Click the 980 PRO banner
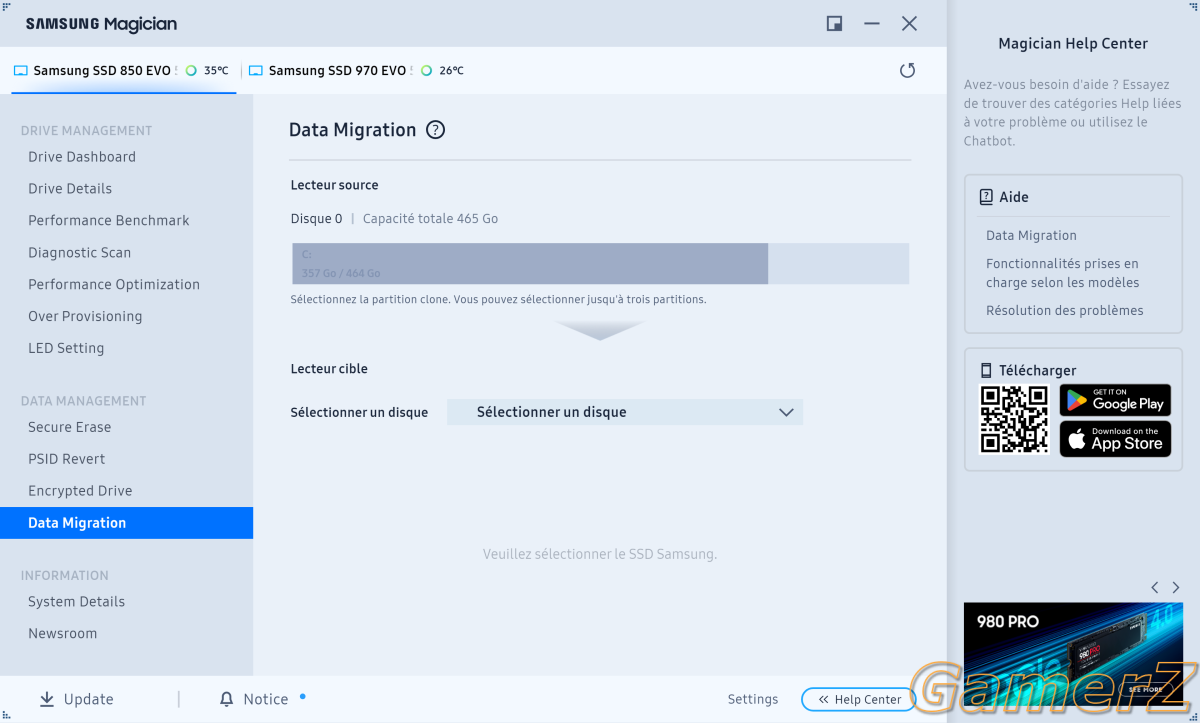Screen dimensions: 1200x723 [1073, 654]
